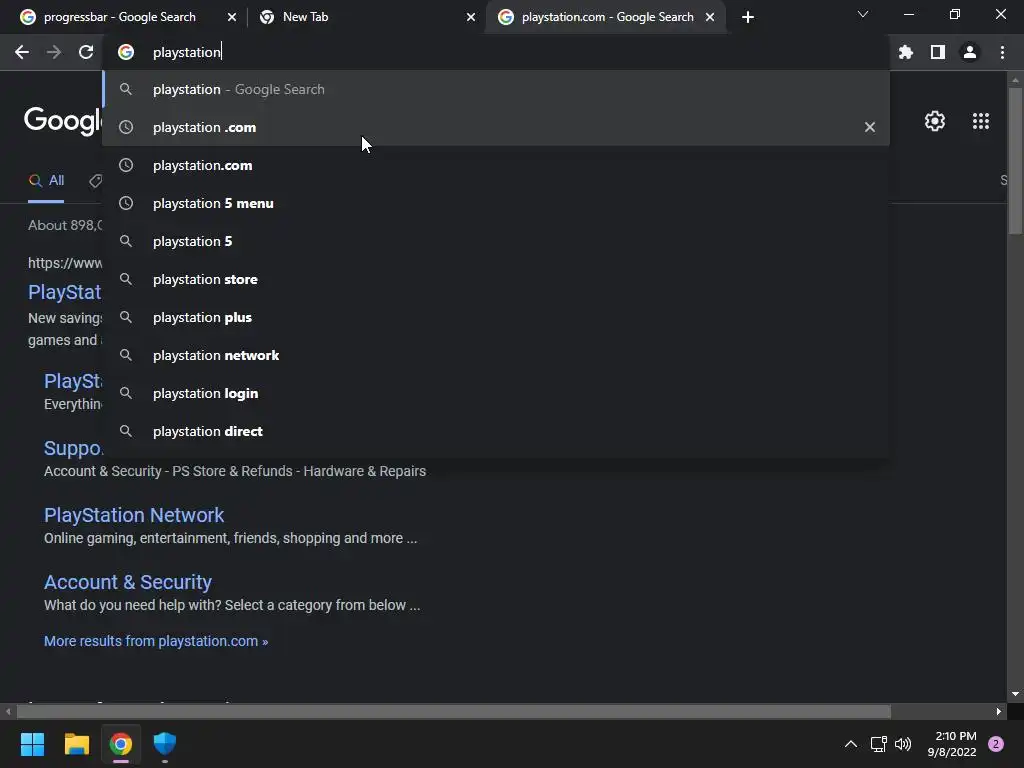Open the clock showing 2:10 PM

click(952, 744)
